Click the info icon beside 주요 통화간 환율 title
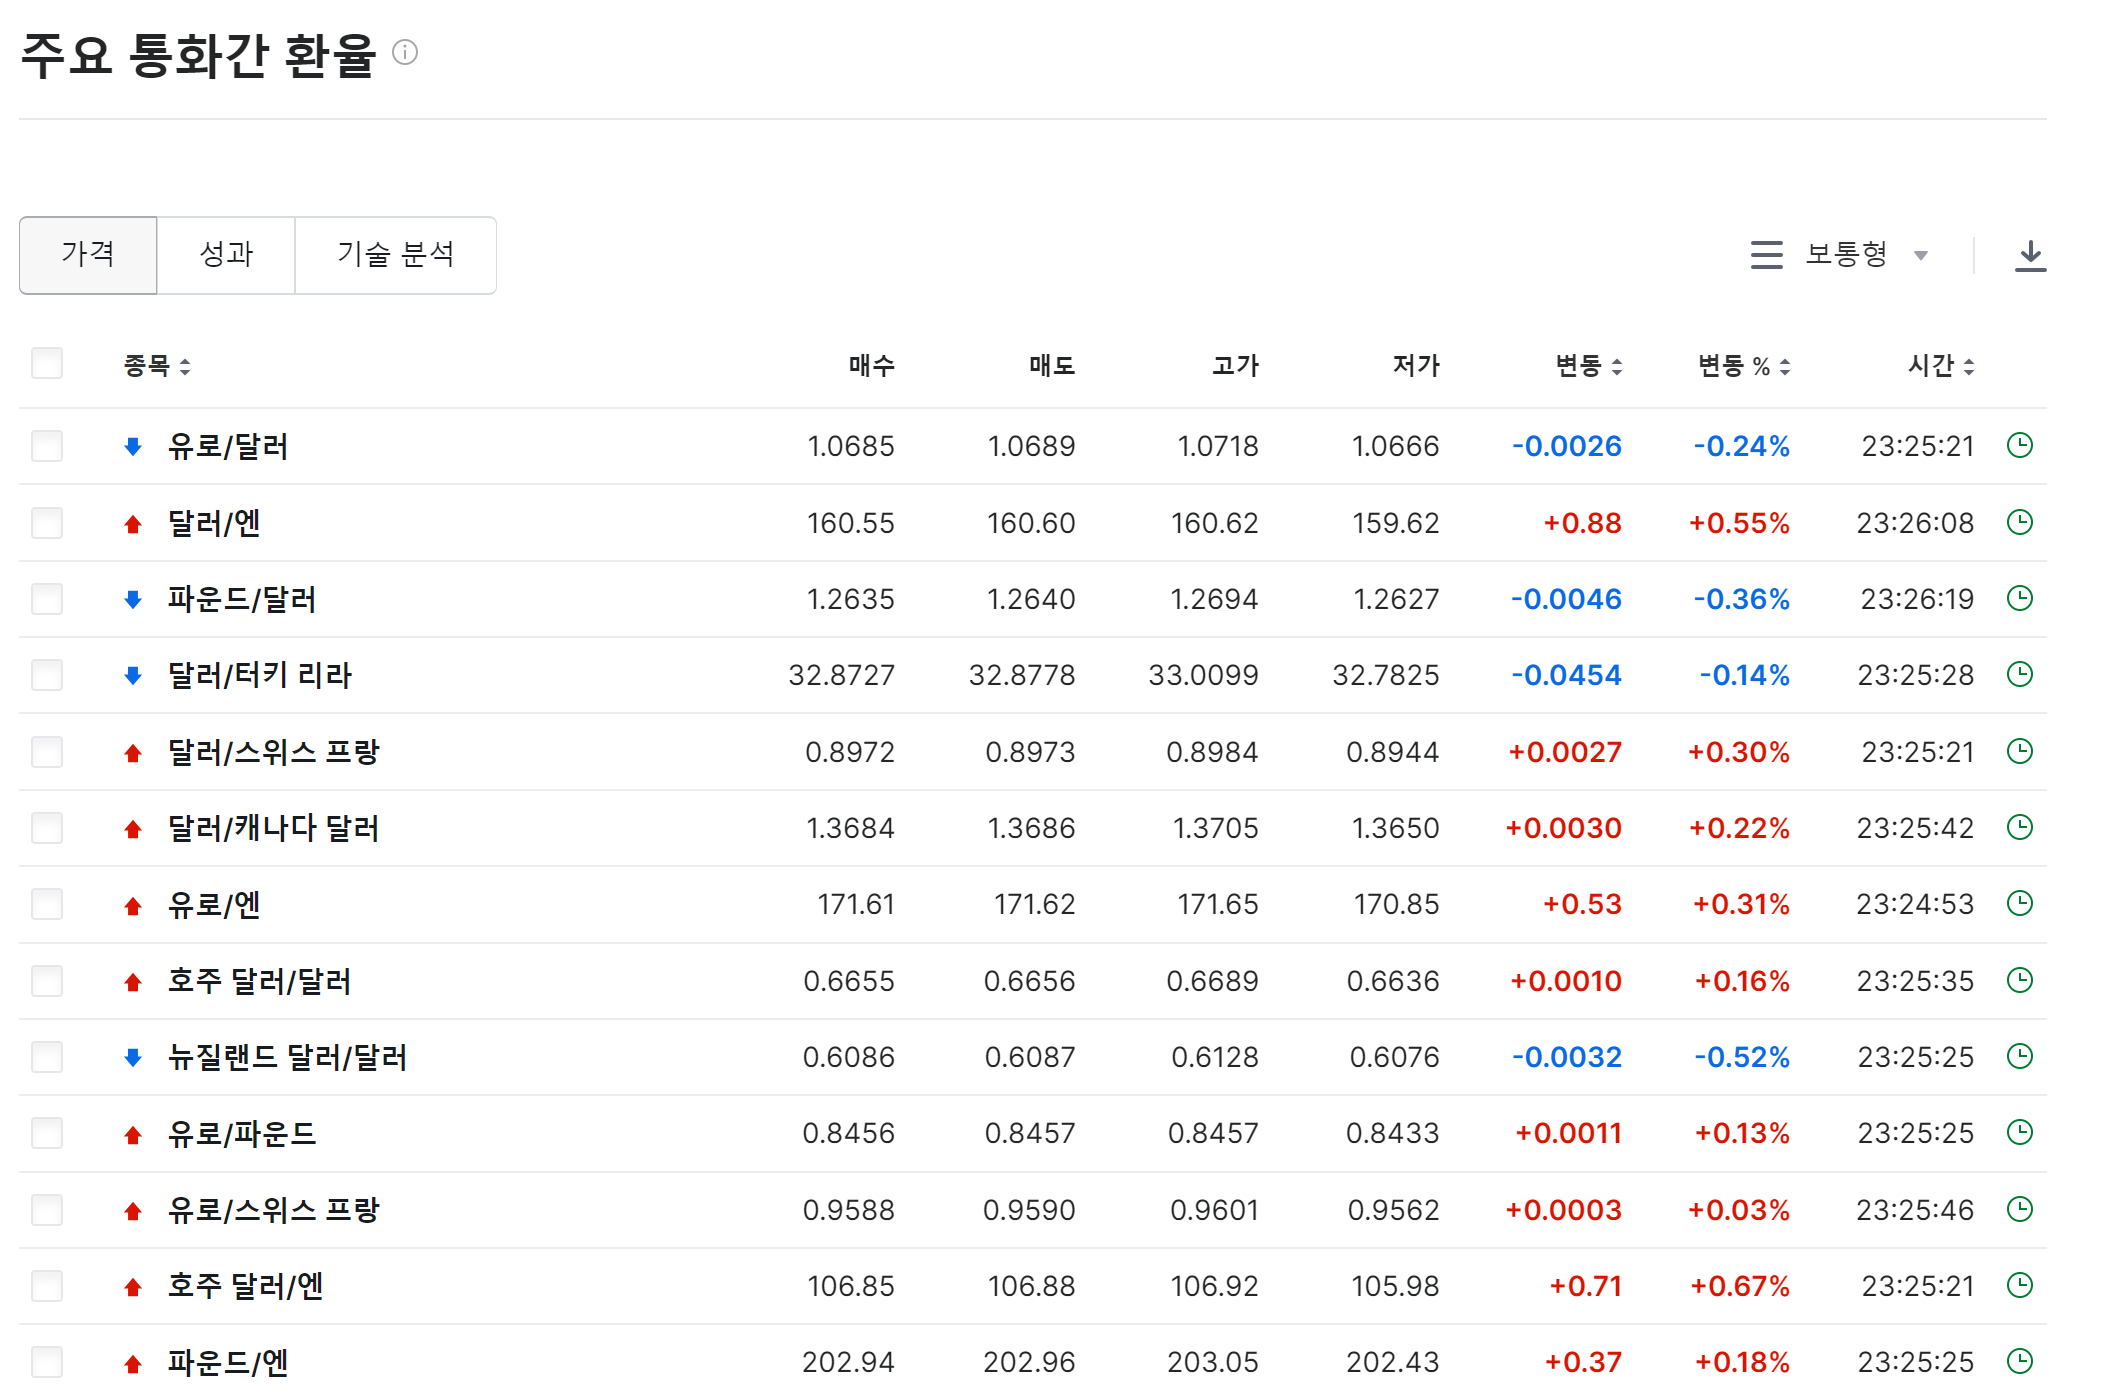 tap(405, 52)
